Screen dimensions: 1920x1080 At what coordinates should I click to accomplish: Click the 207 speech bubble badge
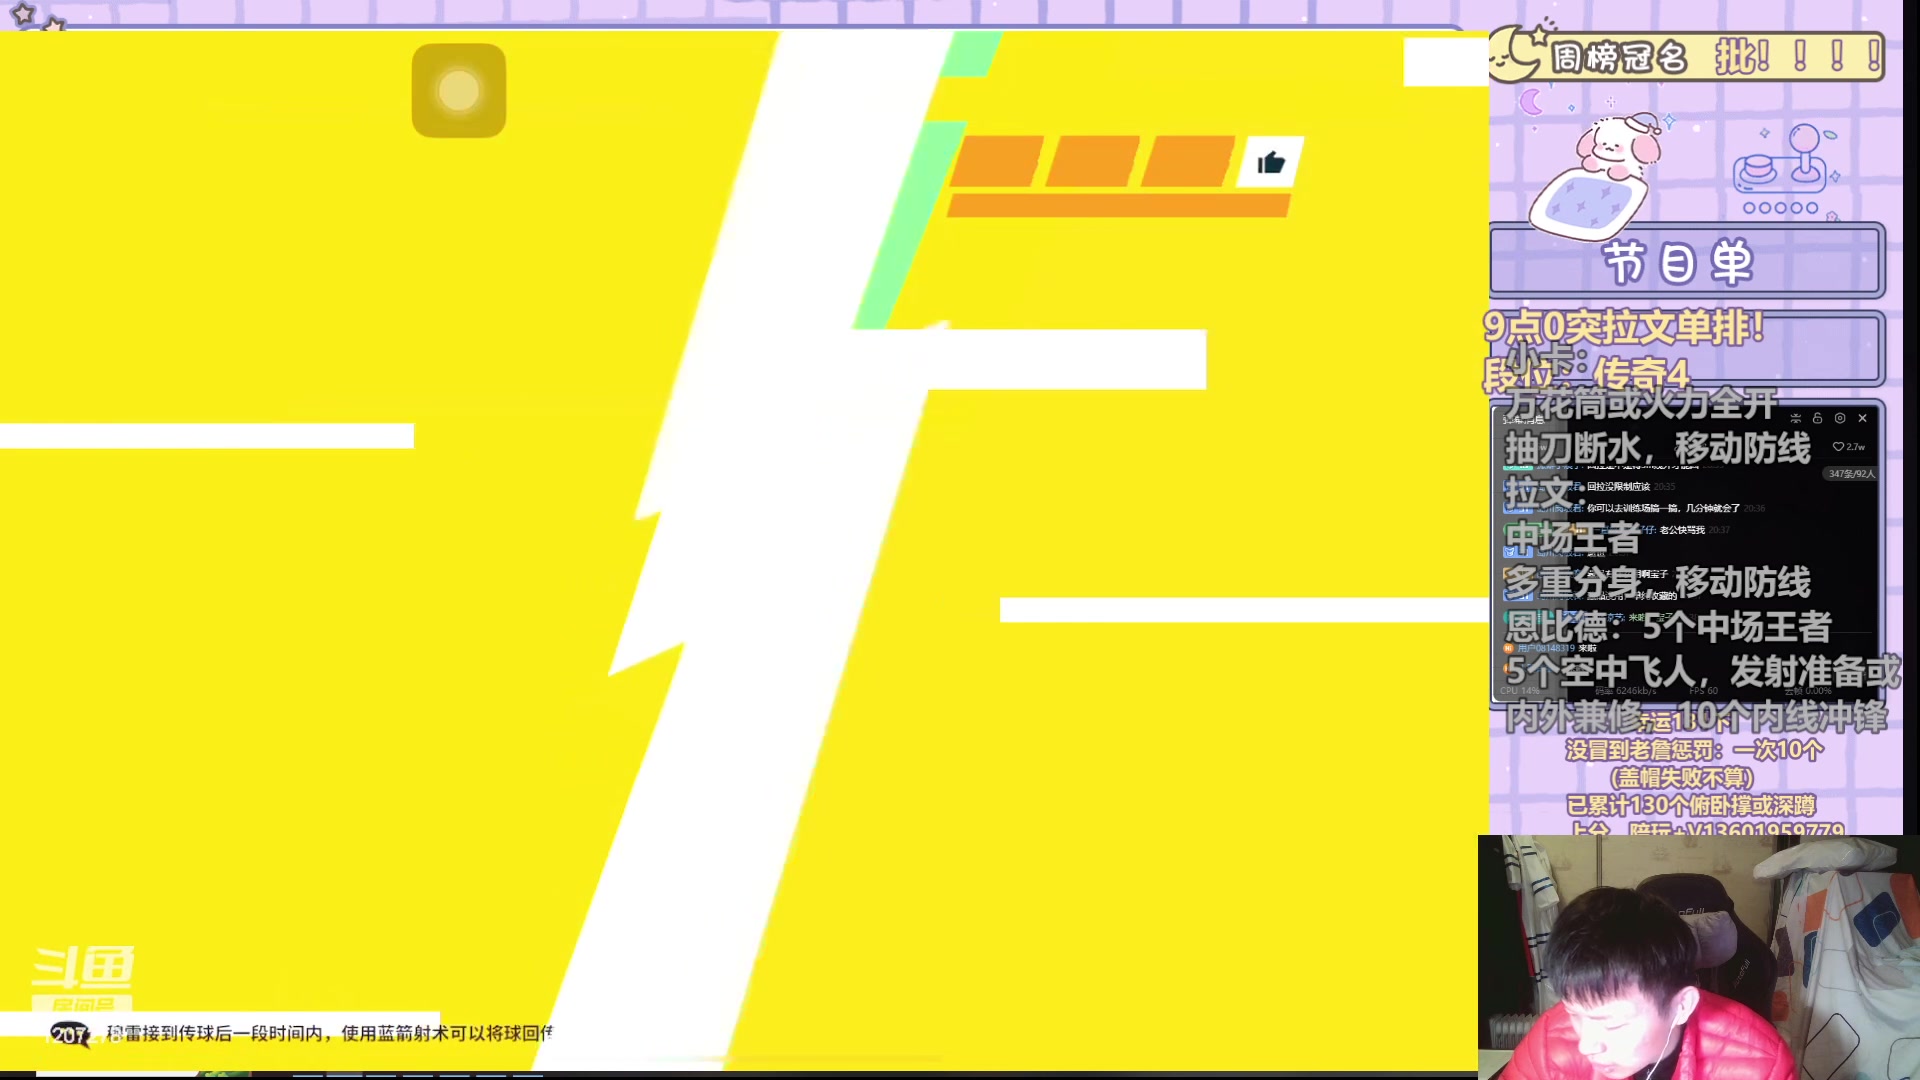70,1035
